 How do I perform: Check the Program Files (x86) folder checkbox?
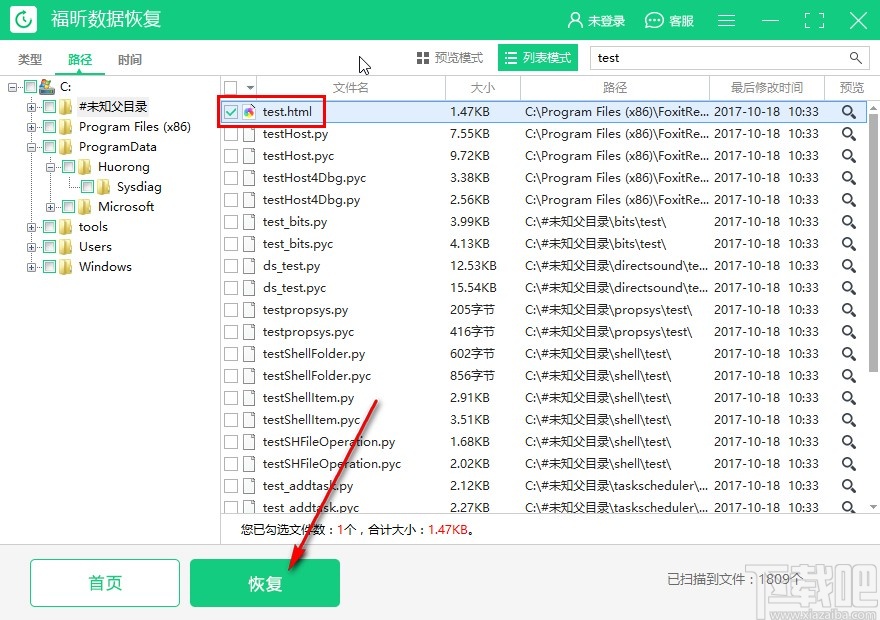point(49,127)
